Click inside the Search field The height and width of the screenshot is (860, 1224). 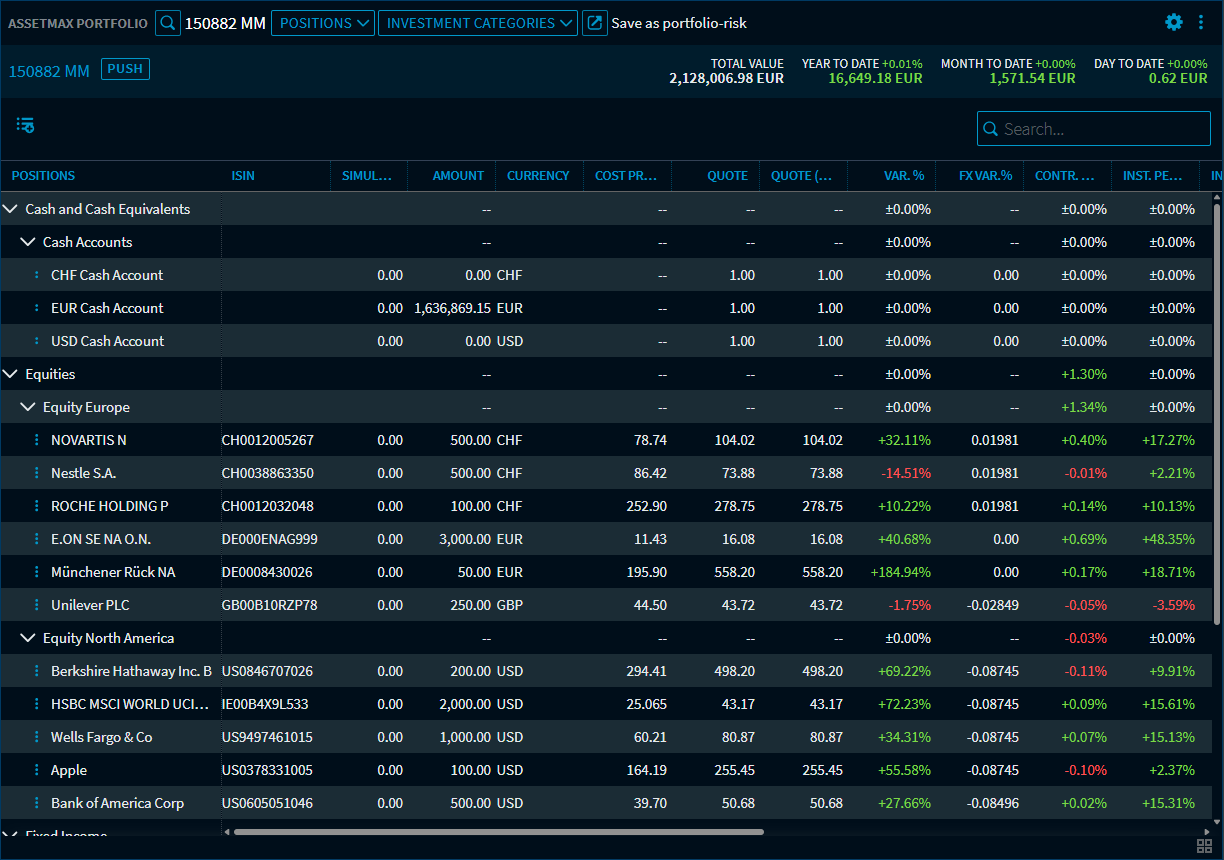pyautogui.click(x=1093, y=128)
